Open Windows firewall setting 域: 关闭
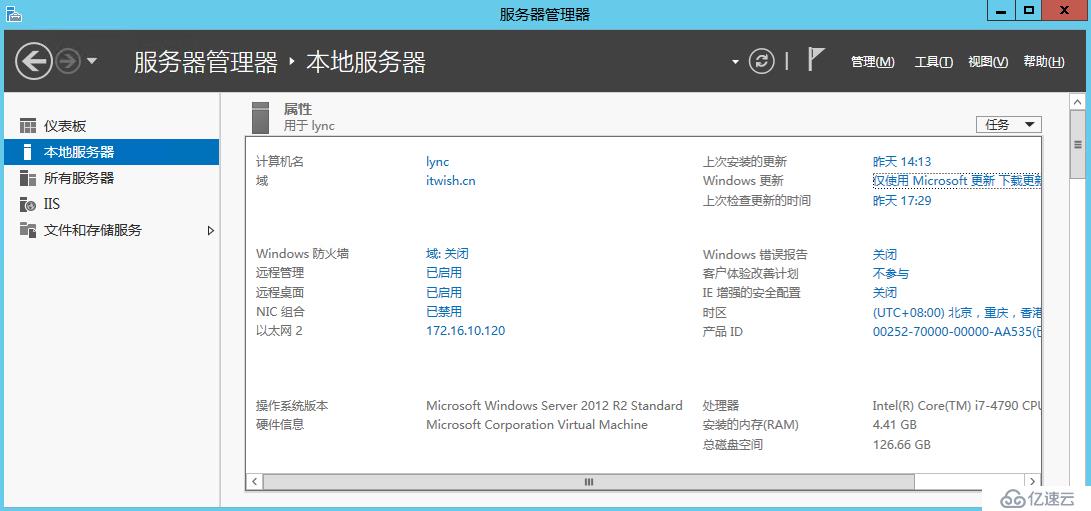 pyautogui.click(x=447, y=253)
